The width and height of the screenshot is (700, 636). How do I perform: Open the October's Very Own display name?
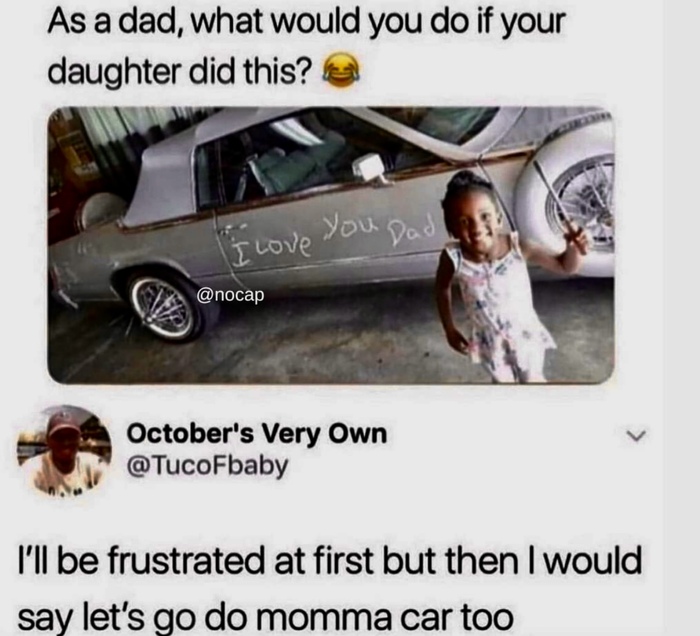(x=257, y=433)
